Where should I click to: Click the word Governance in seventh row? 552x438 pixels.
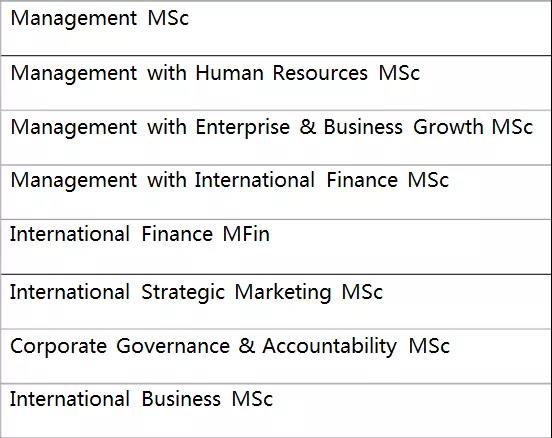click(x=173, y=346)
